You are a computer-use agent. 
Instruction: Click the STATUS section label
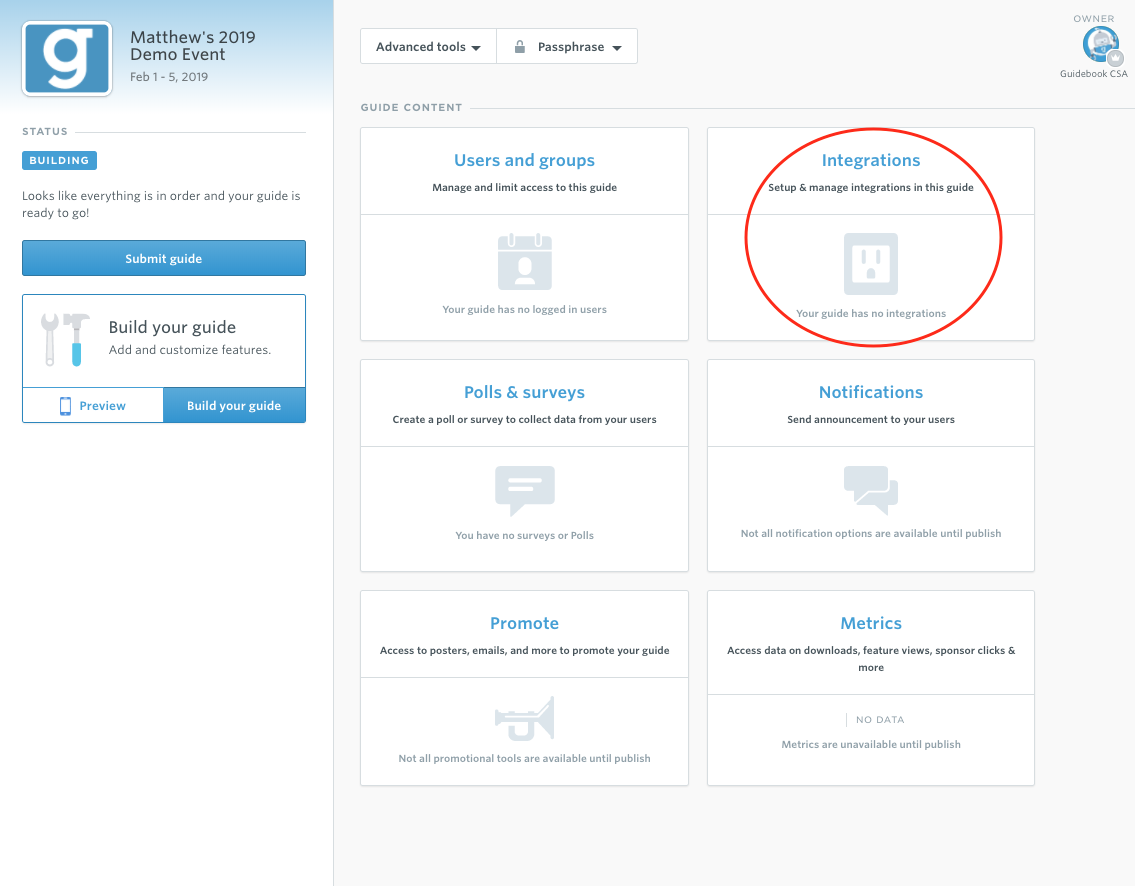45,132
